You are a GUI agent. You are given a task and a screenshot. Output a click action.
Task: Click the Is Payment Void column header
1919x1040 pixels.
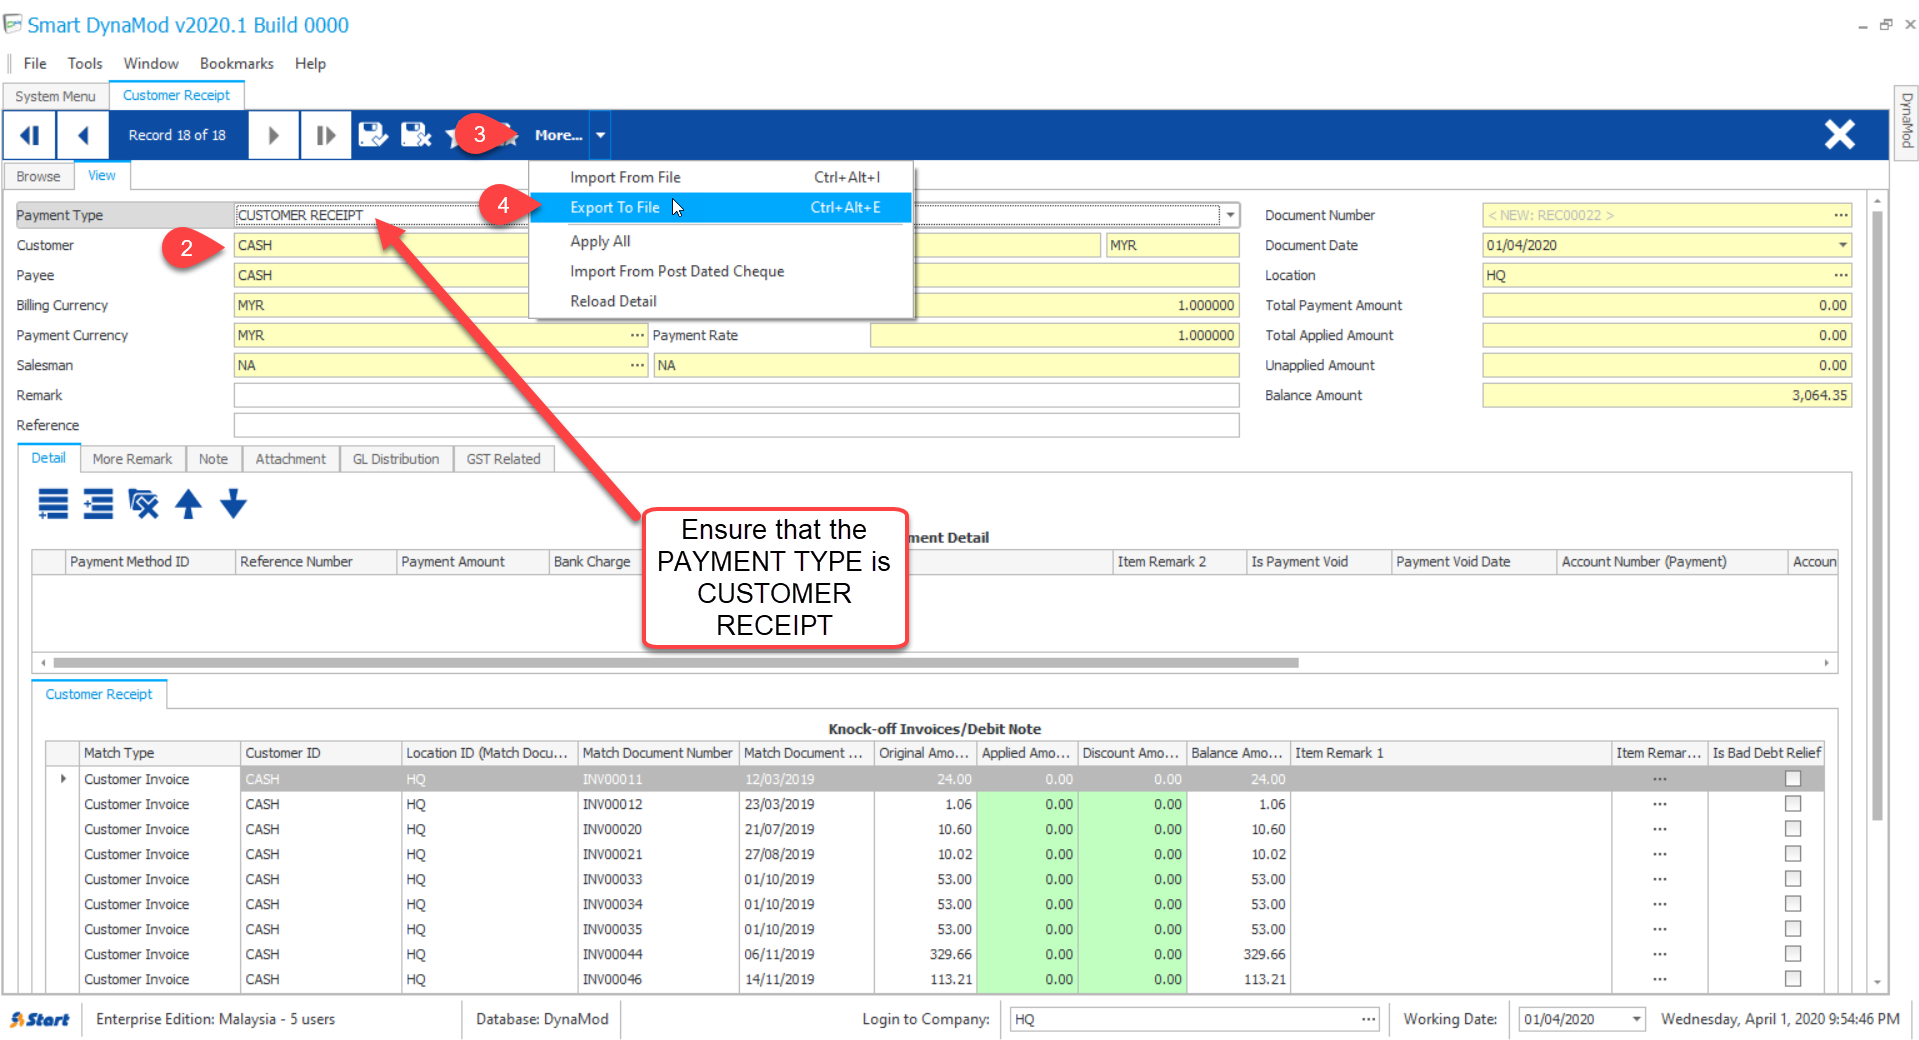(x=1318, y=562)
